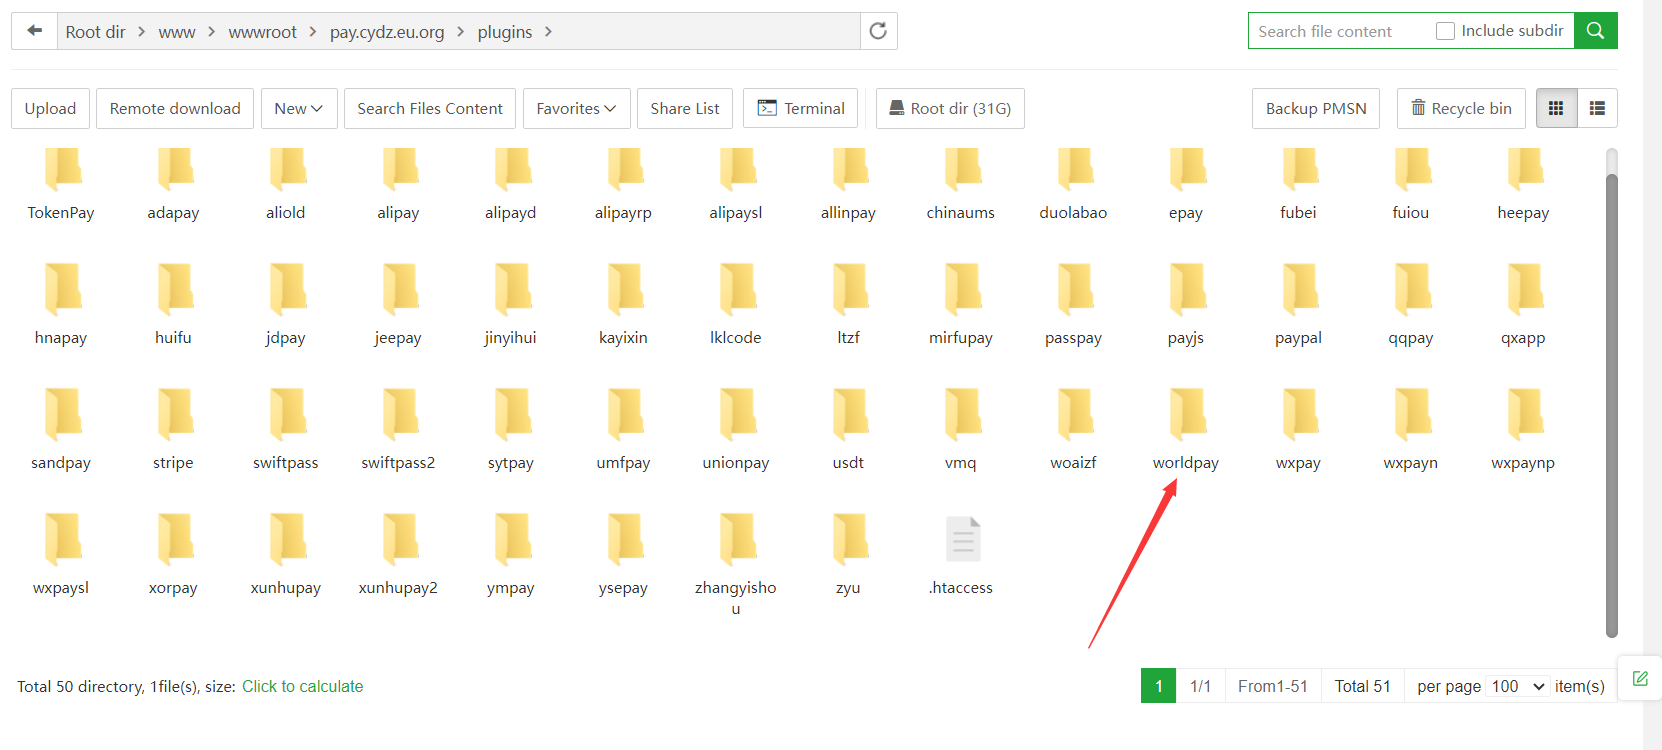Expand the New dropdown menu

pos(298,108)
